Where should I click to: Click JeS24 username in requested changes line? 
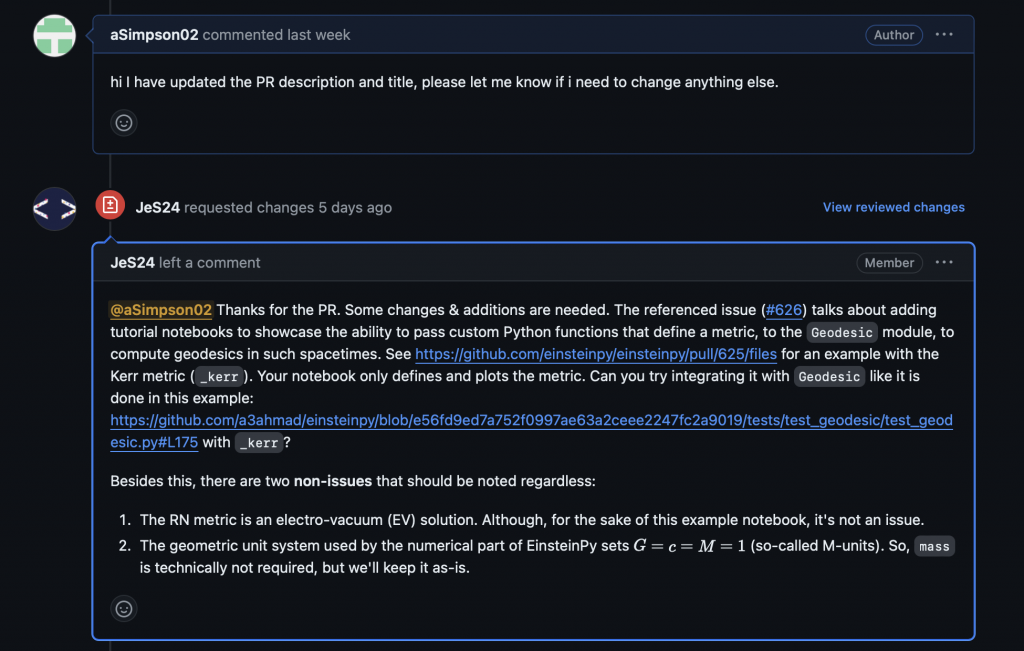tap(157, 208)
